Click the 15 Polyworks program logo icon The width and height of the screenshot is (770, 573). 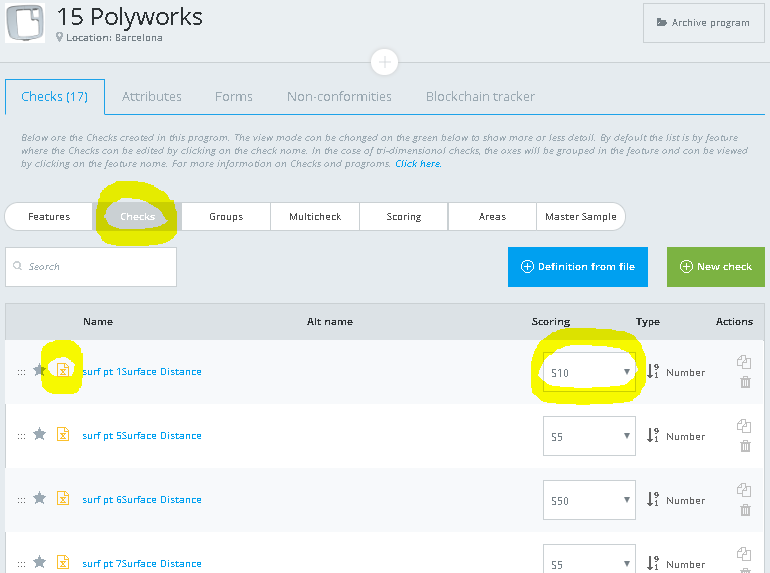pos(25,23)
